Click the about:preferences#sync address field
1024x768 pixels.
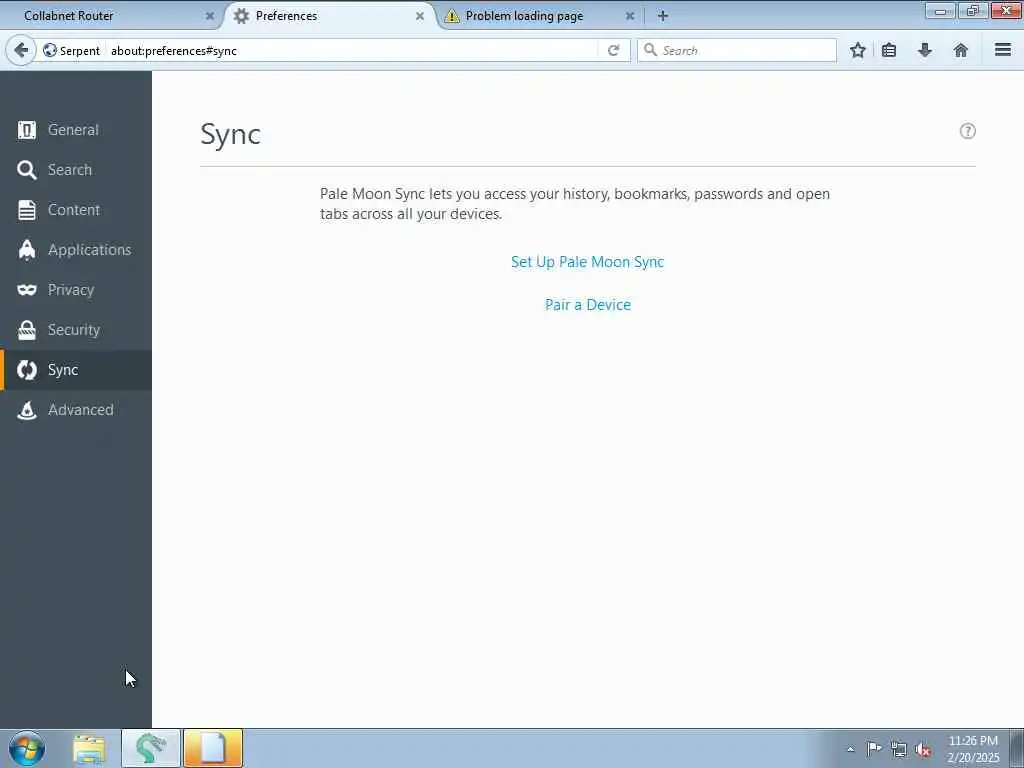351,50
